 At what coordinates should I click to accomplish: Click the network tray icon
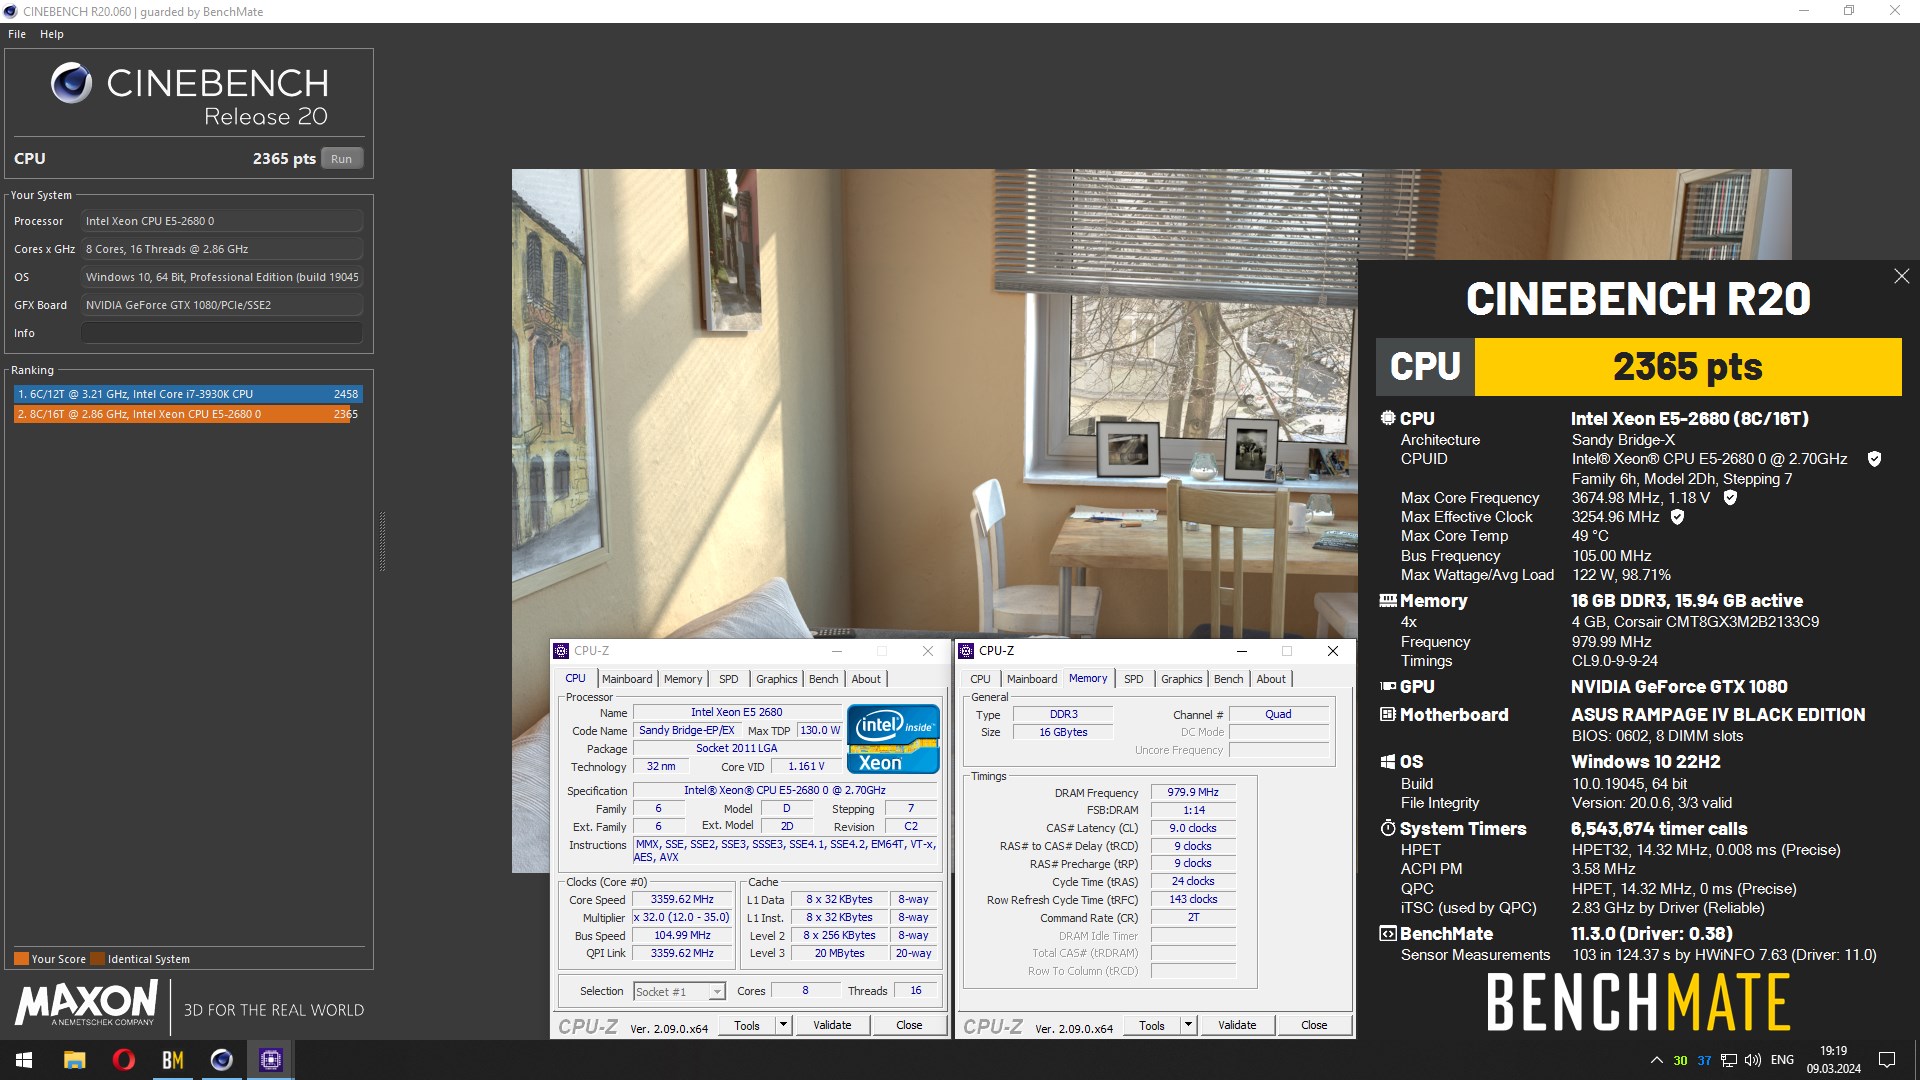point(1729,1060)
